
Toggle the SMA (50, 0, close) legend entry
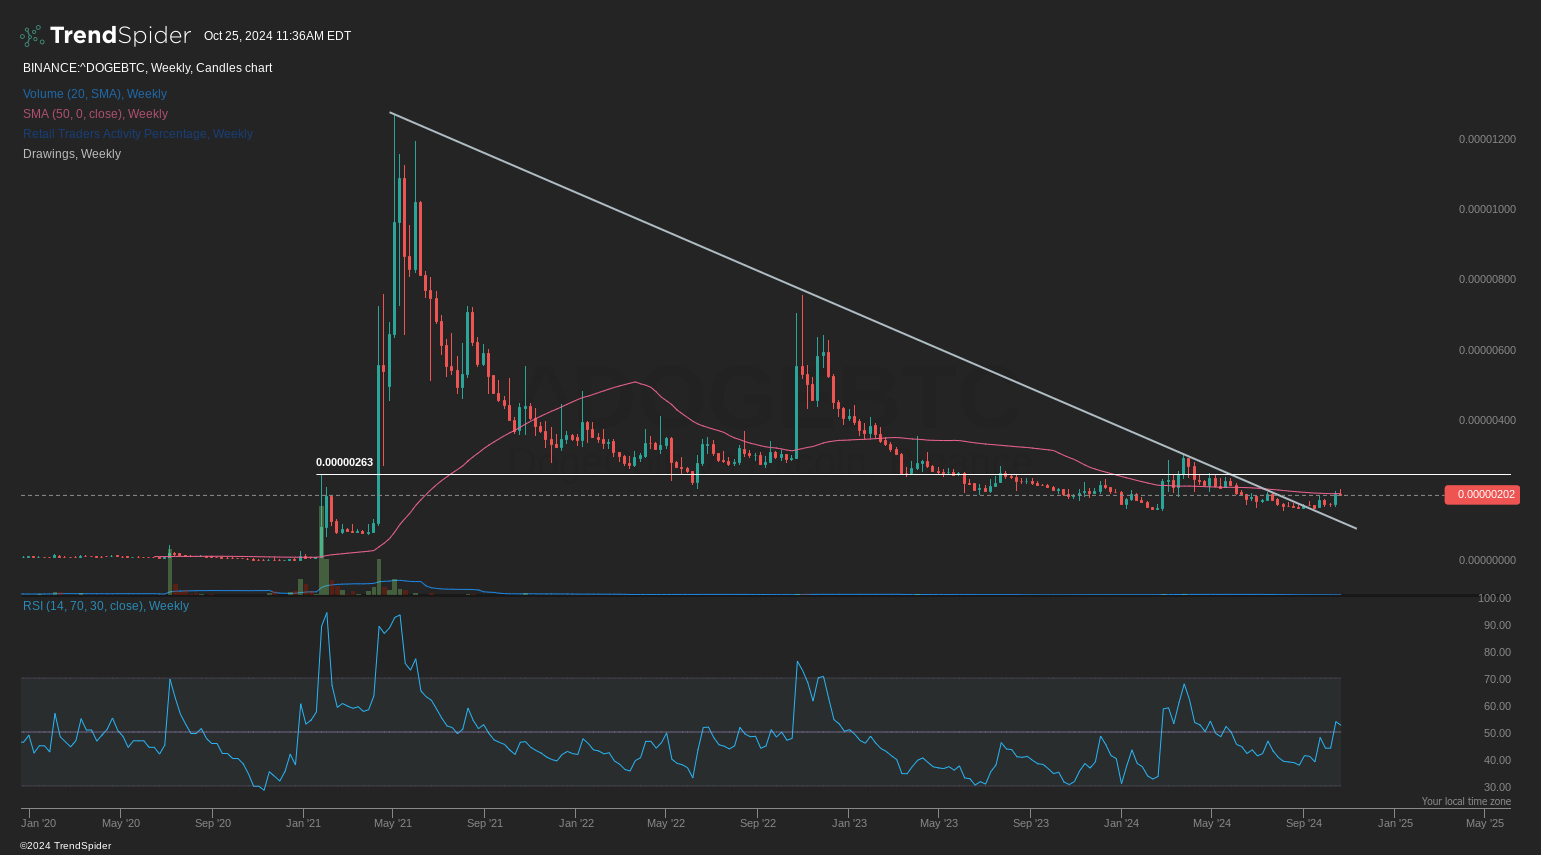pyautogui.click(x=95, y=113)
